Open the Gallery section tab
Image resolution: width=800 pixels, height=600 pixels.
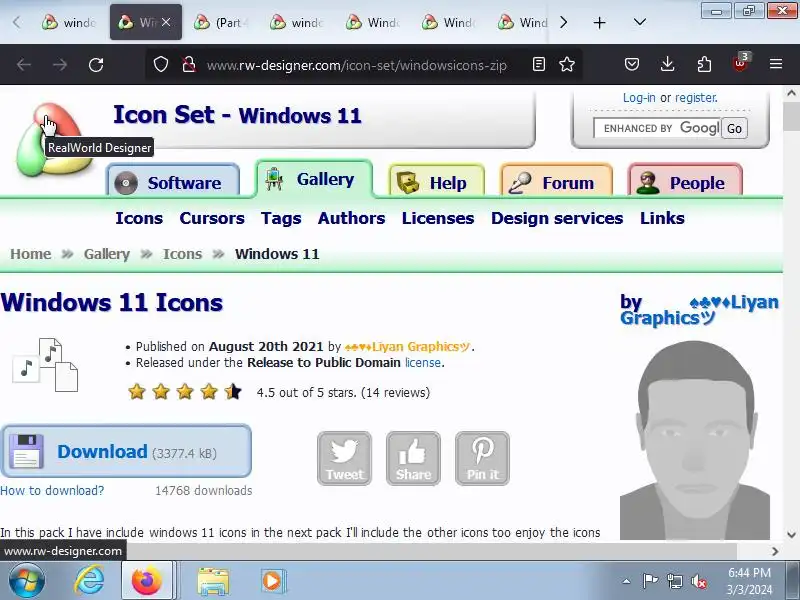click(x=314, y=179)
